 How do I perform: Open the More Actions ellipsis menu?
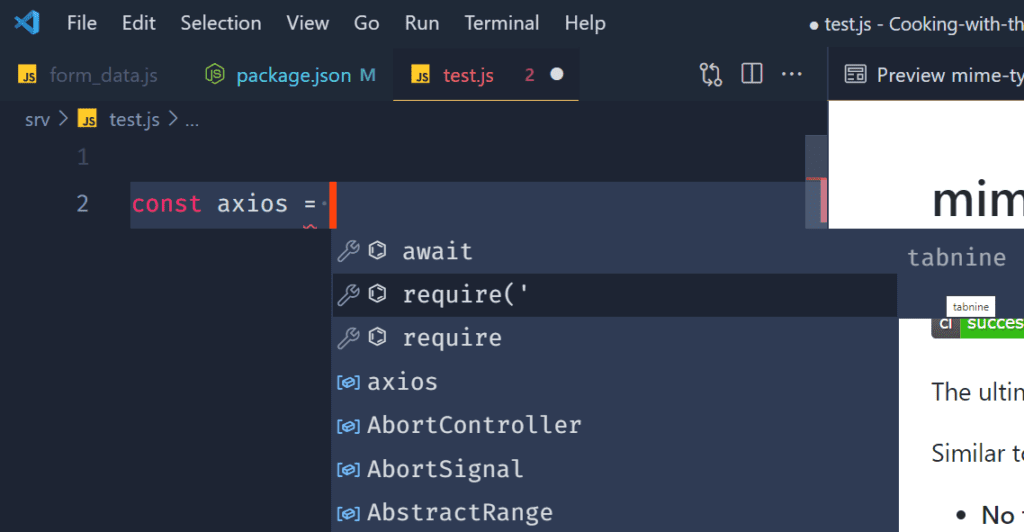792,74
